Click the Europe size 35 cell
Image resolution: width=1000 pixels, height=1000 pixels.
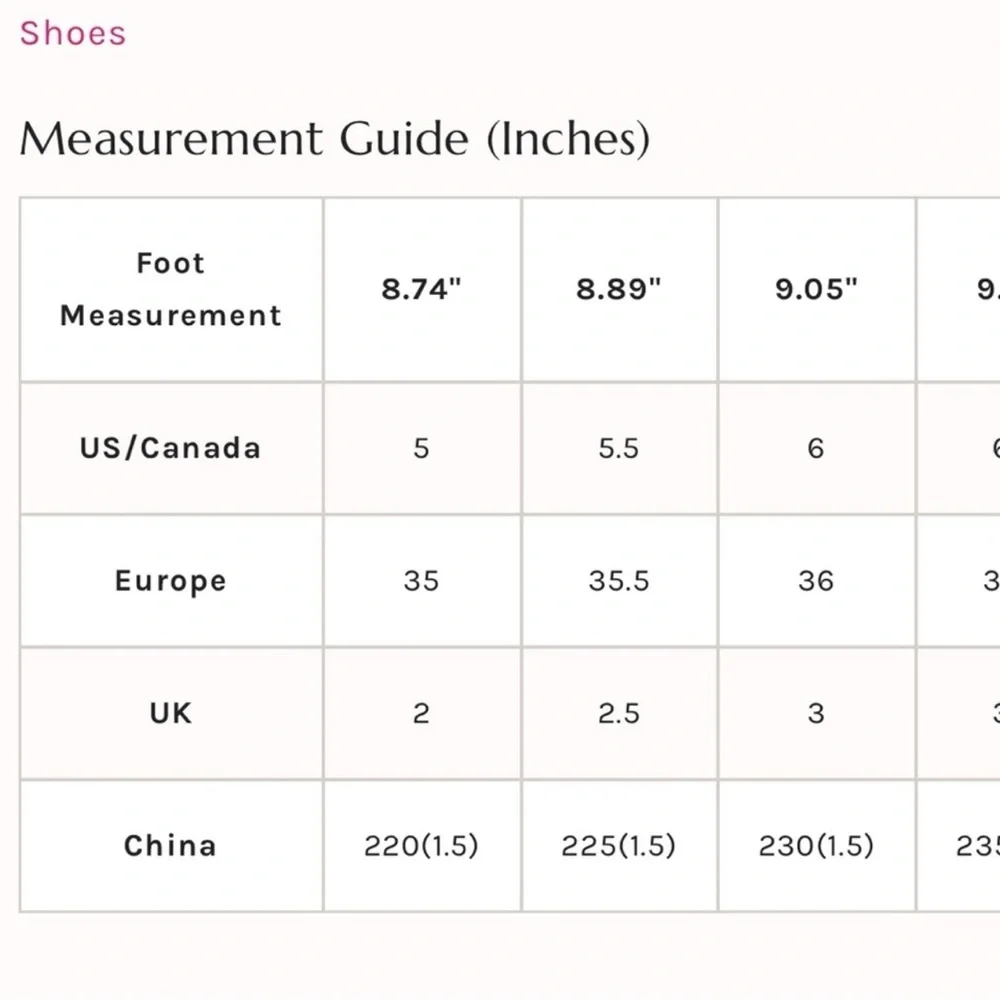421,580
